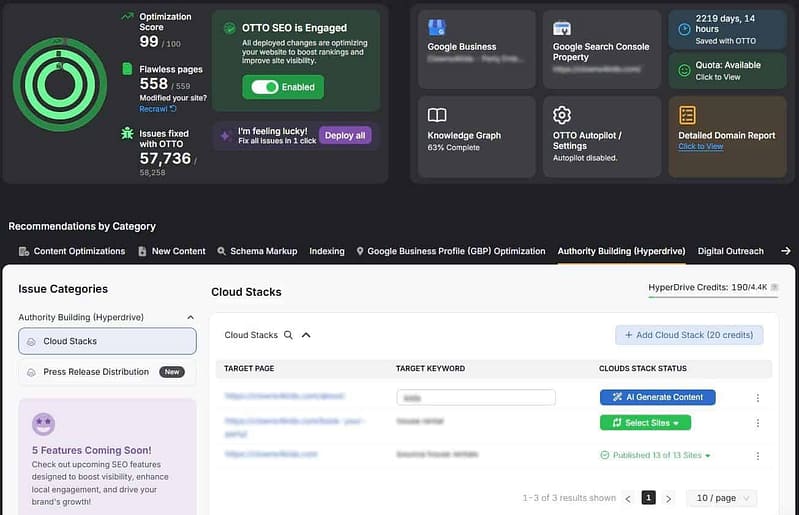Open the 10 / page dropdown

pos(720,498)
